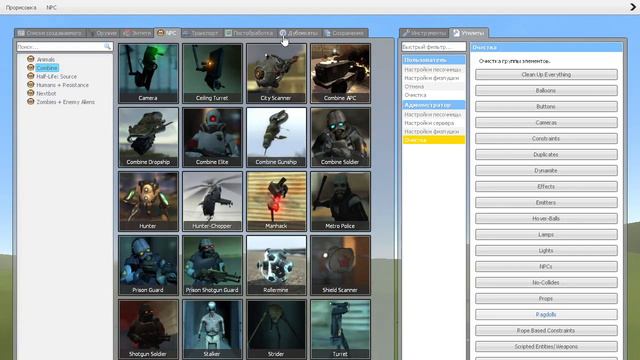Spawn a Combine Soldier
Viewport: 640px width, 360px height.
(340, 138)
